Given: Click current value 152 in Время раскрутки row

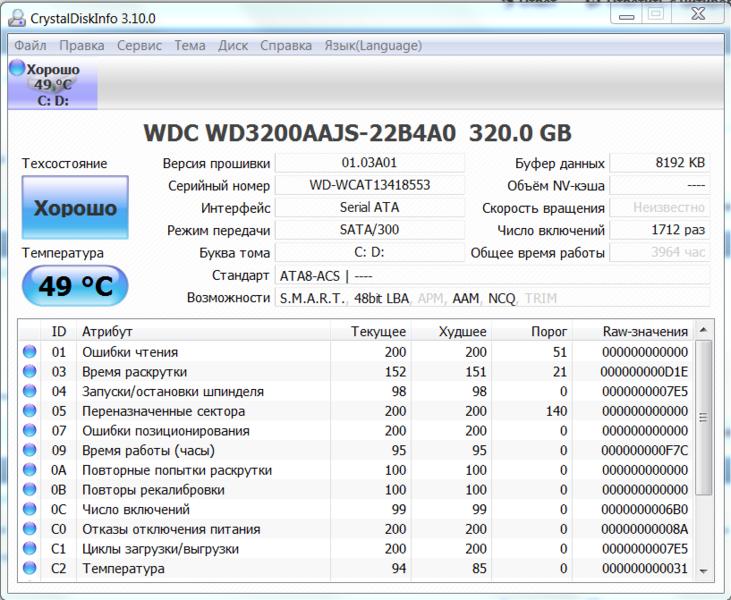Looking at the screenshot, I should tap(395, 372).
